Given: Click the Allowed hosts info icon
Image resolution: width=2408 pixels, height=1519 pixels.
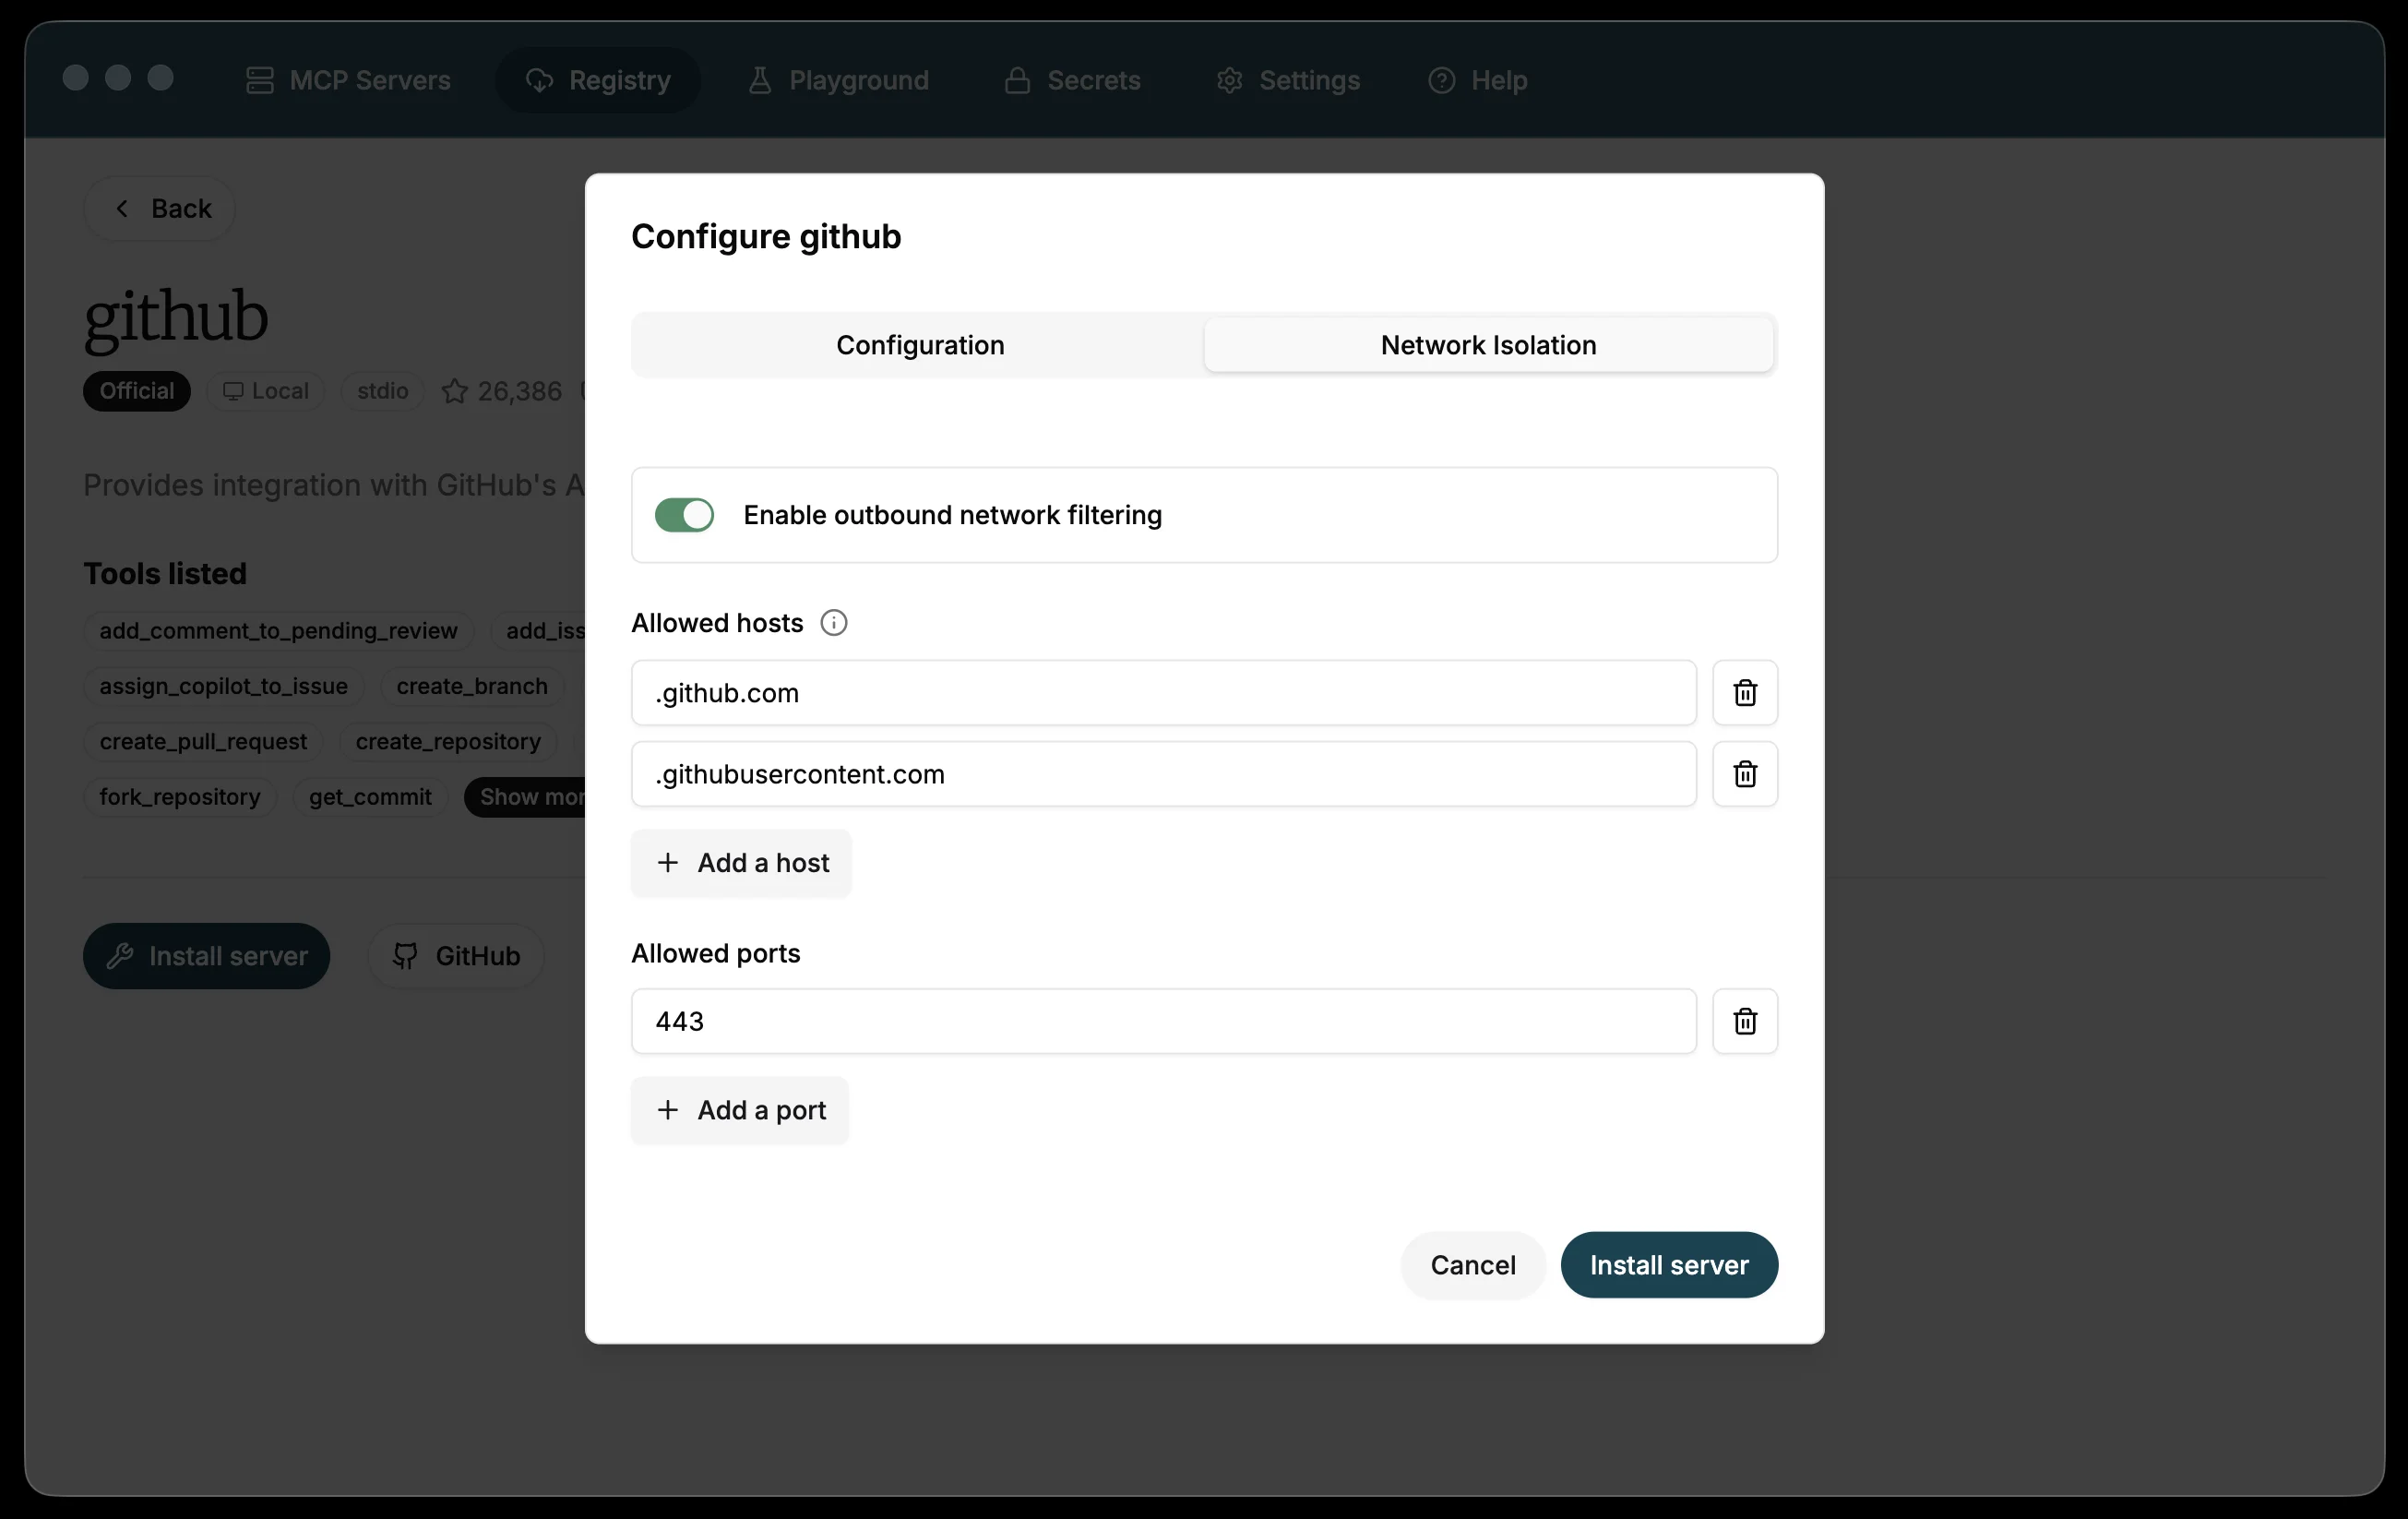Looking at the screenshot, I should tap(833, 622).
